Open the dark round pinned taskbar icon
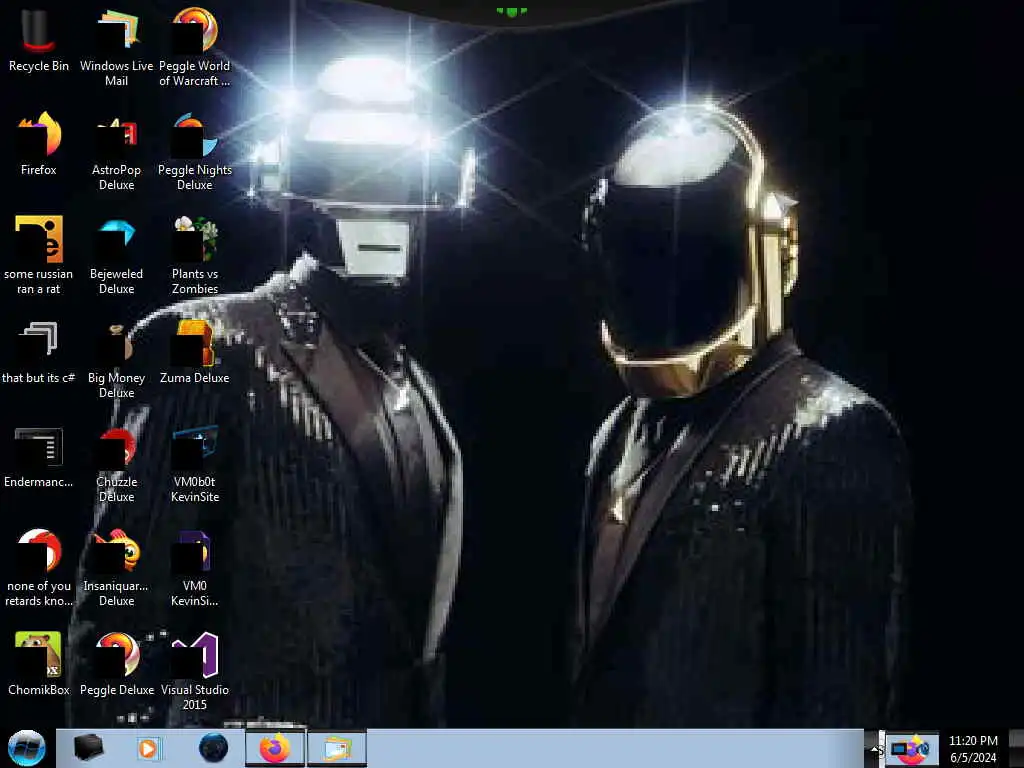 point(214,748)
